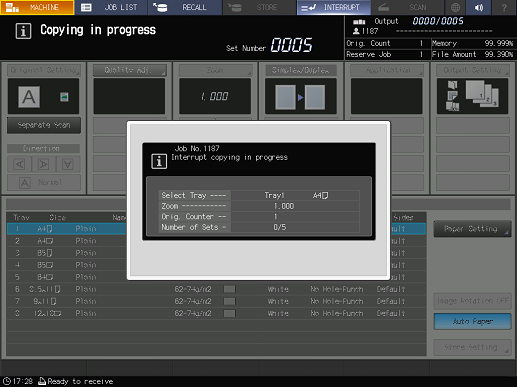This screenshot has height=387, width=517.
Task: Open help with the question mark icon
Action: (x=504, y=7)
